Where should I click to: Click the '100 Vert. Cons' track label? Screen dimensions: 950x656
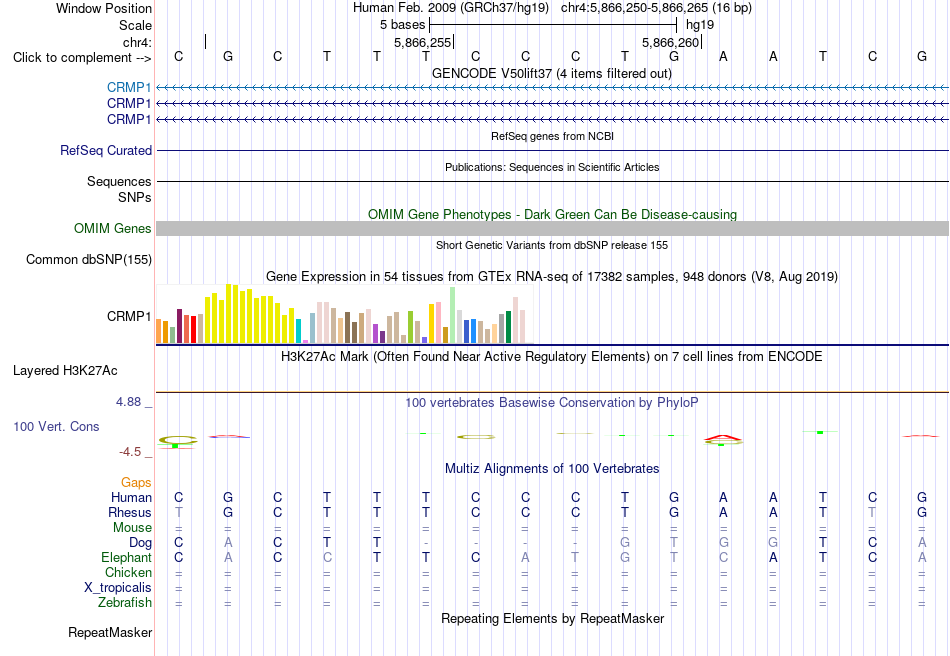coord(56,426)
